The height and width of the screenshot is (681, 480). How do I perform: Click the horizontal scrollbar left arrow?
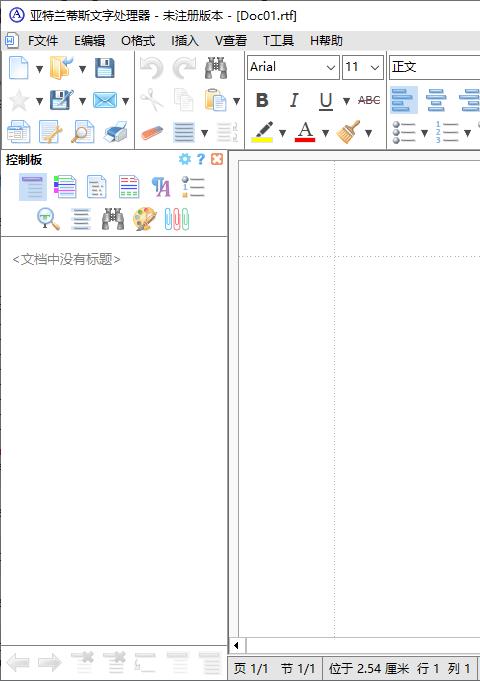237,645
